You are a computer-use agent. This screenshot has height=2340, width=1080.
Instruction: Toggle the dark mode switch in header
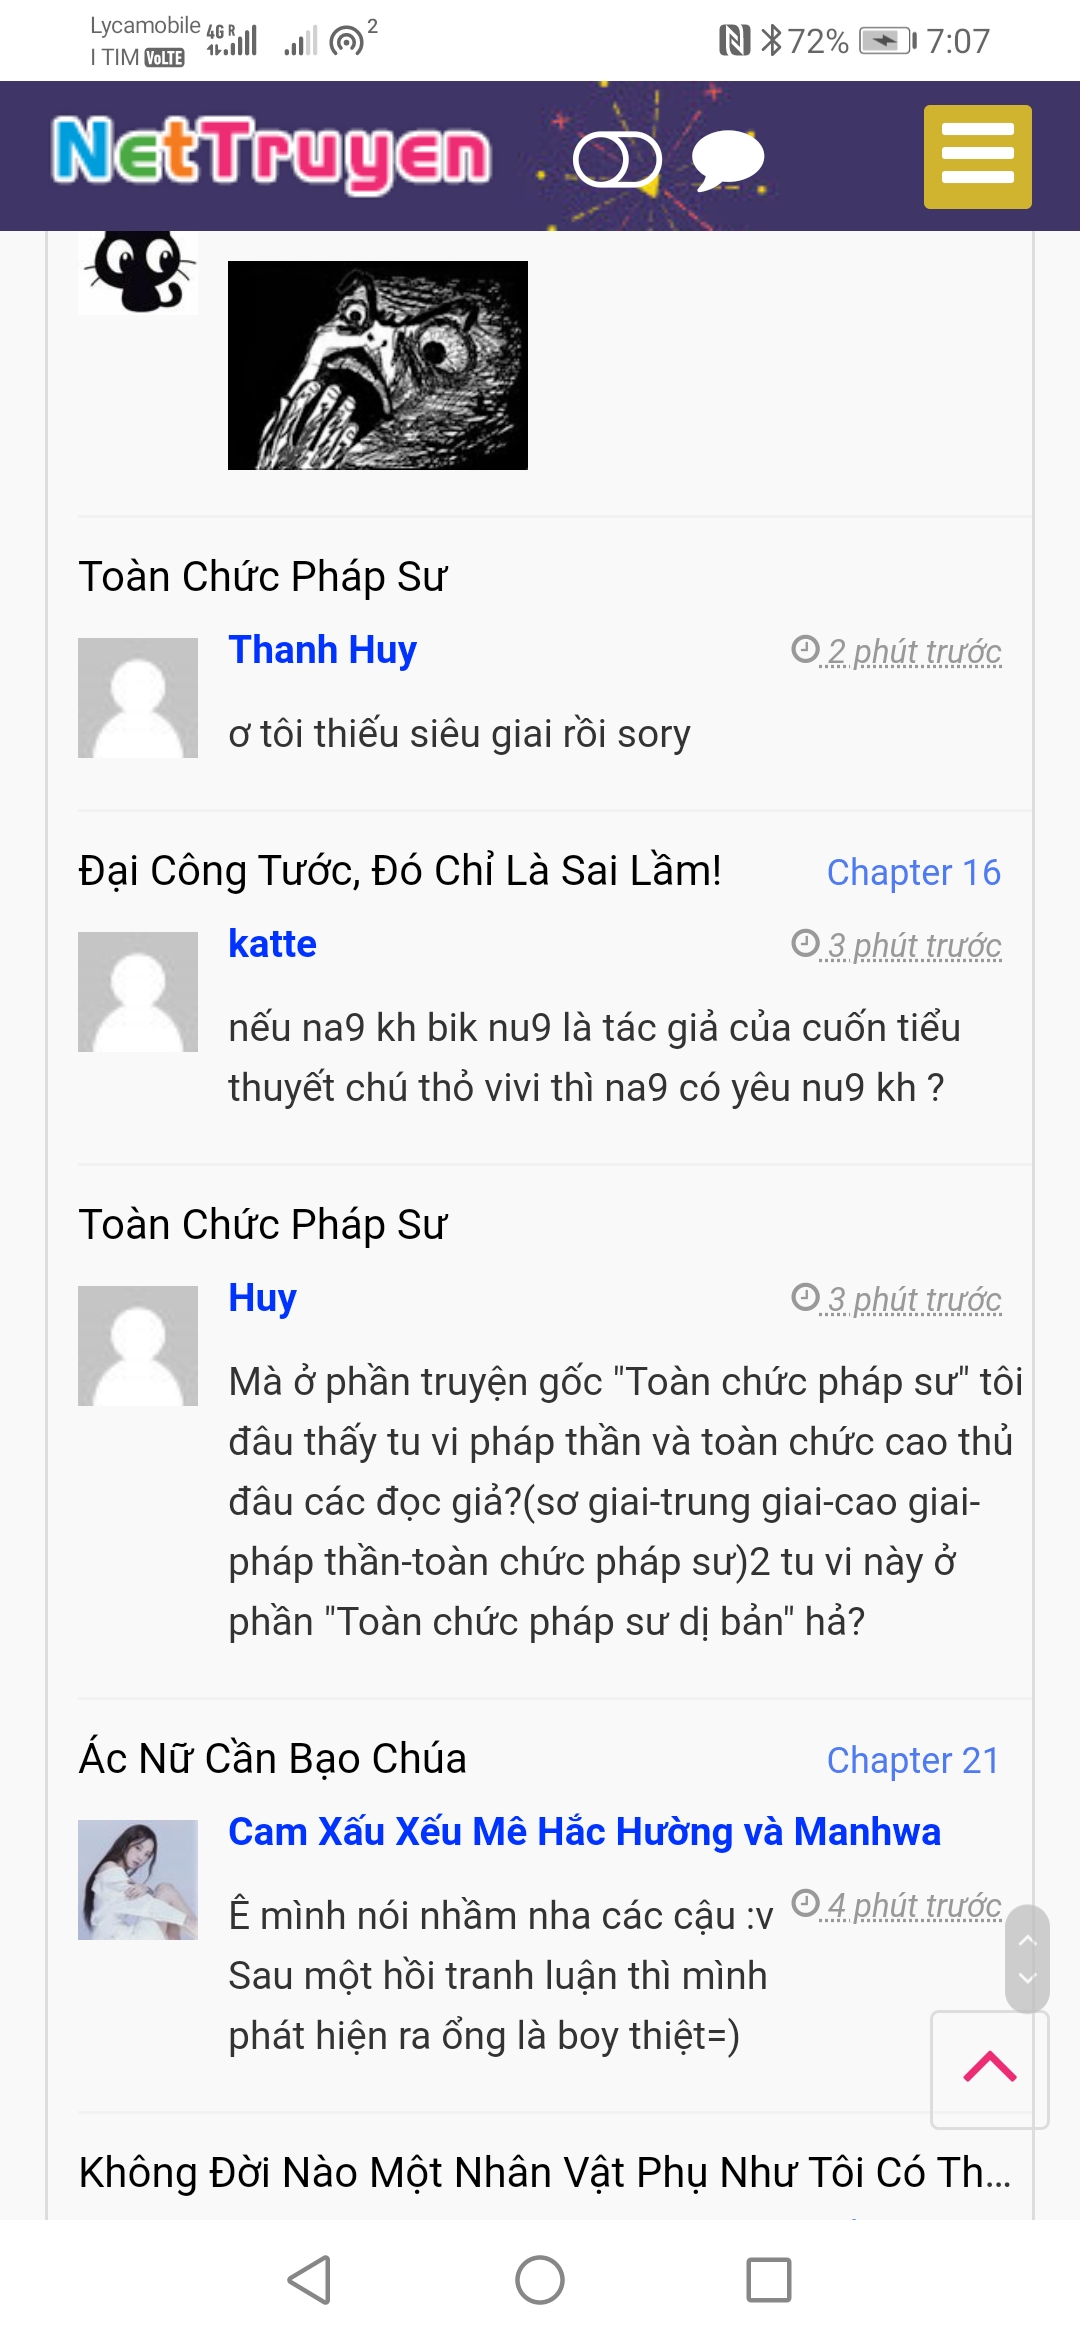[617, 159]
